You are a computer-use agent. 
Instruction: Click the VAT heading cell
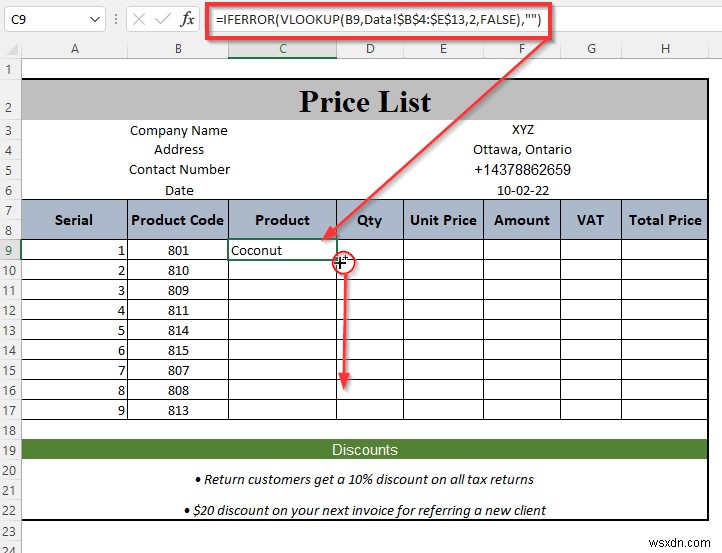(591, 220)
